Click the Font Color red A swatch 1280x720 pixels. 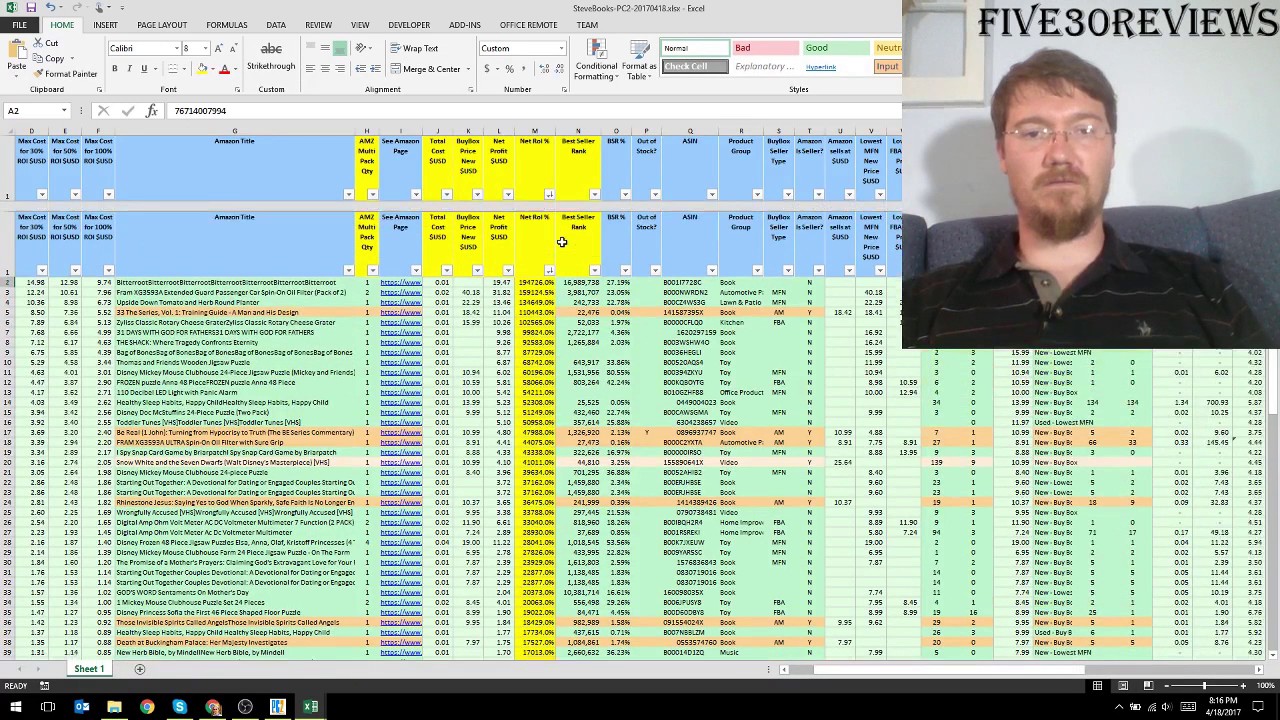point(224,69)
